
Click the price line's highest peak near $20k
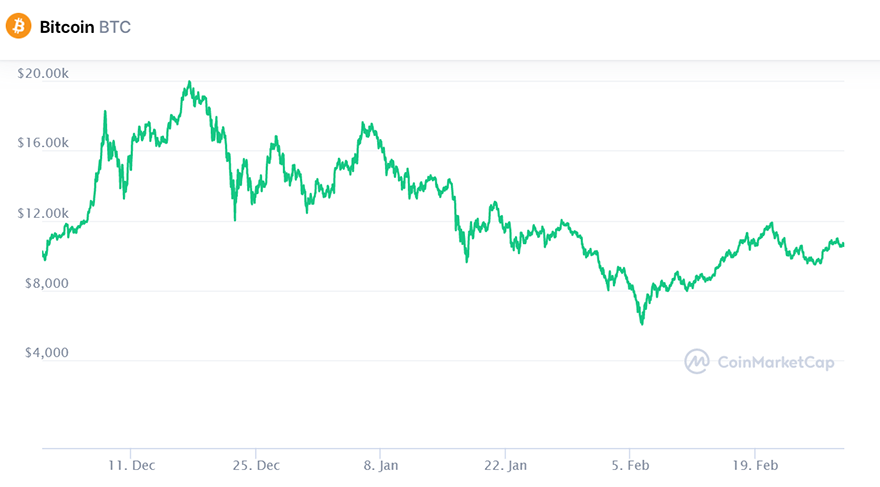pyautogui.click(x=189, y=83)
